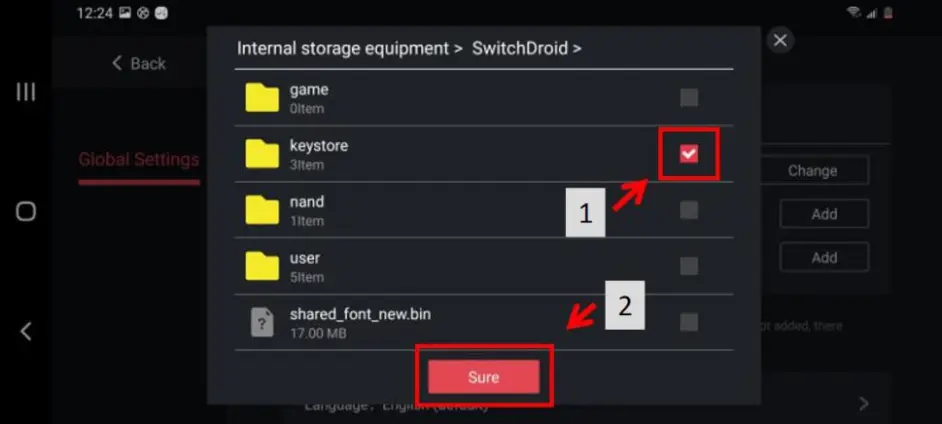Tap Android system back arrow
942x424 pixels.
(x=26, y=331)
